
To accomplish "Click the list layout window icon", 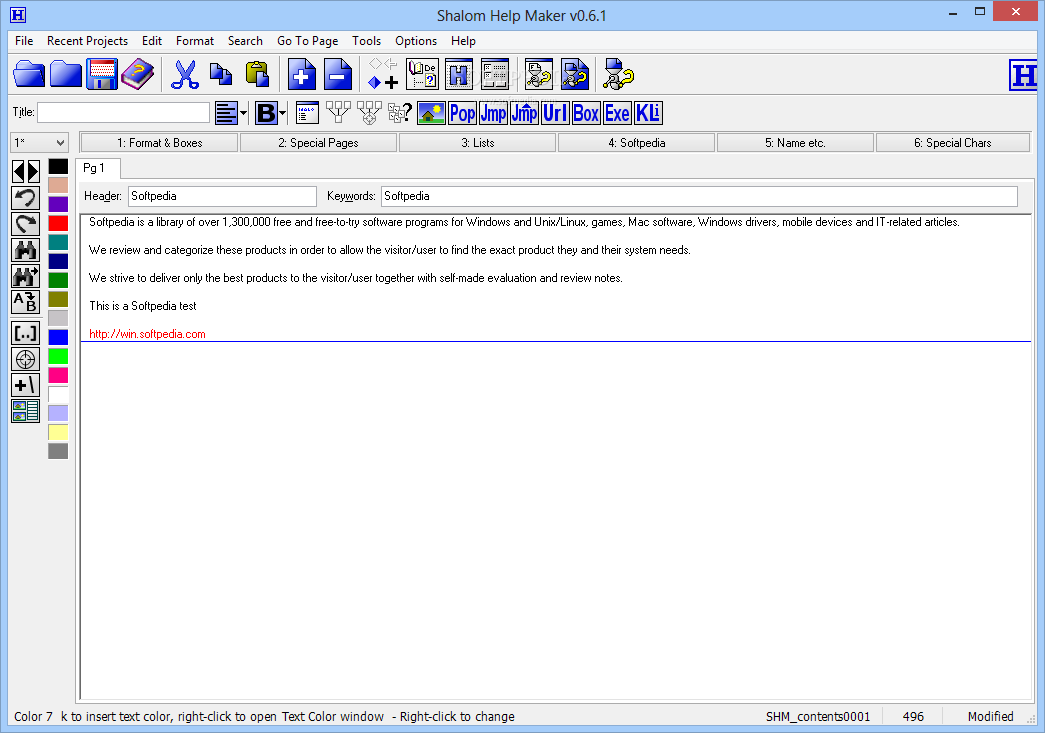I will (495, 74).
